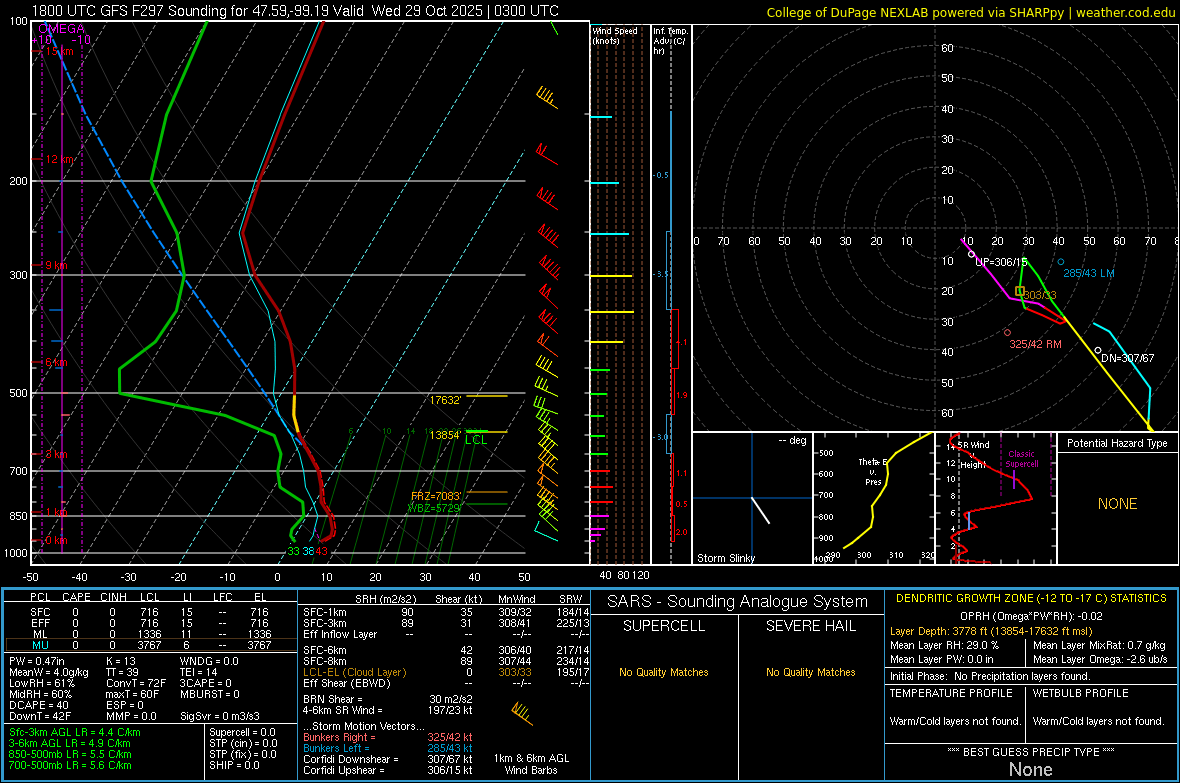The height and width of the screenshot is (783, 1180).
Task: Click the SHIP = 0.0 value
Action: click(234, 766)
